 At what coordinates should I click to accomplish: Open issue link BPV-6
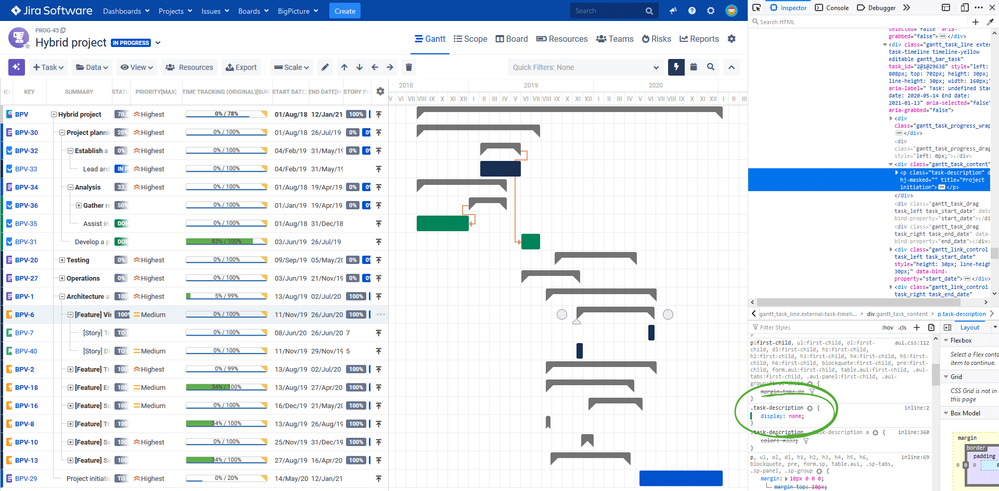point(24,315)
